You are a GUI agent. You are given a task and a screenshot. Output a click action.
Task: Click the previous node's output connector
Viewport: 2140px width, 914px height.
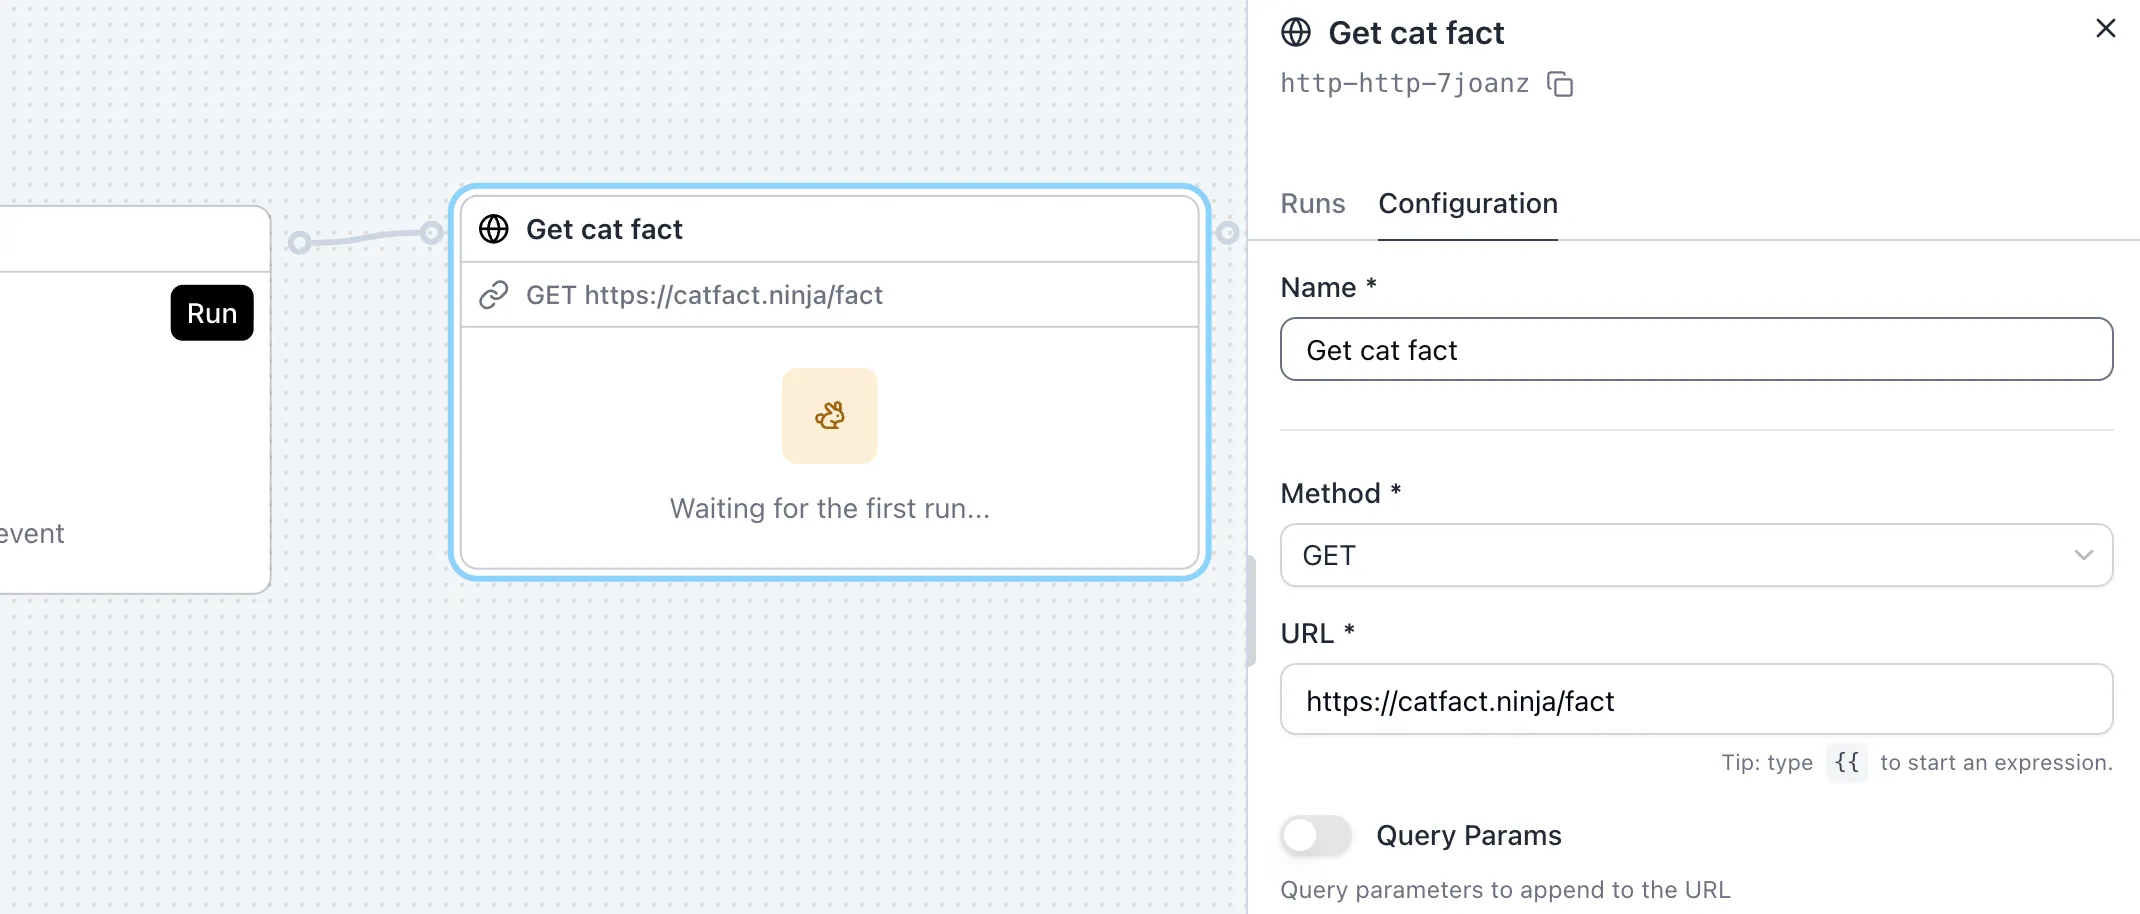point(299,242)
